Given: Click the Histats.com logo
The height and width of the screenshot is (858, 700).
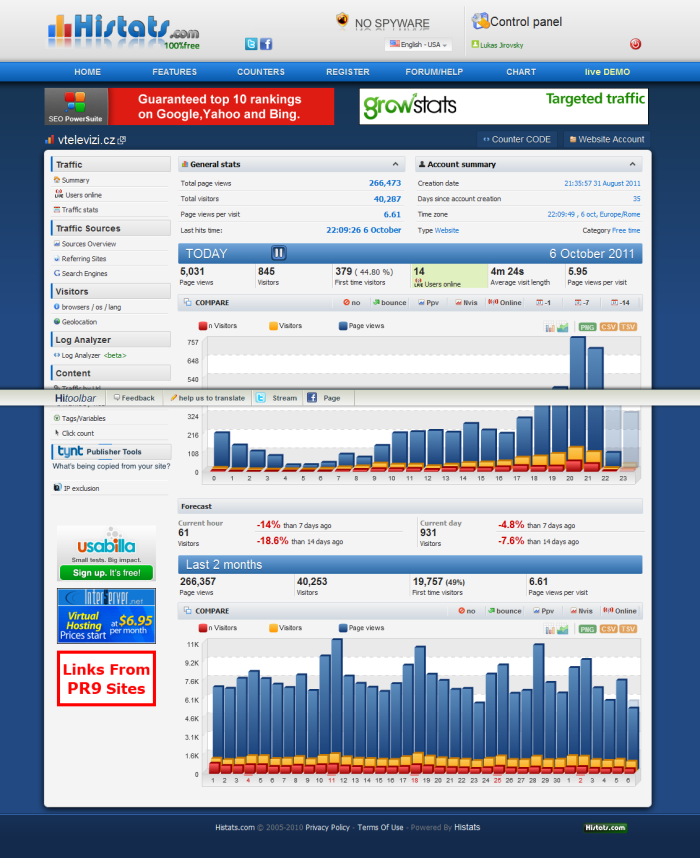Looking at the screenshot, I should click(x=123, y=32).
